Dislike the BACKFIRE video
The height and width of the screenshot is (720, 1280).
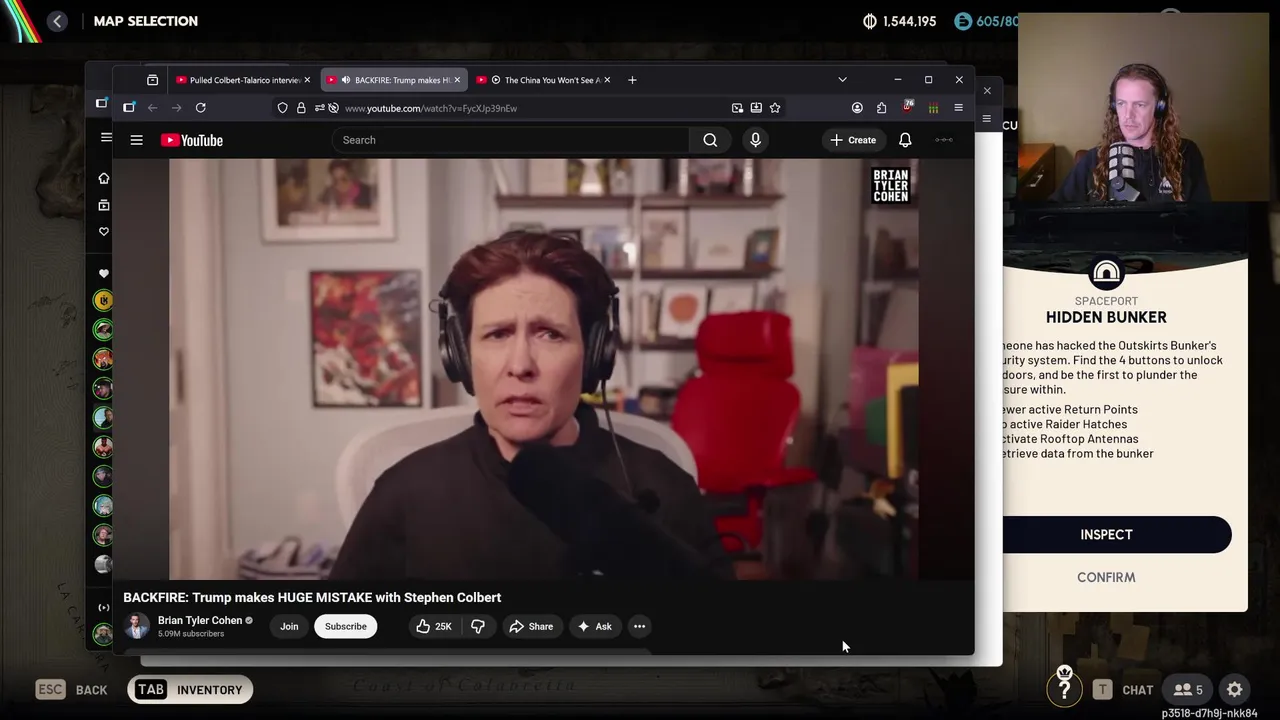click(478, 626)
